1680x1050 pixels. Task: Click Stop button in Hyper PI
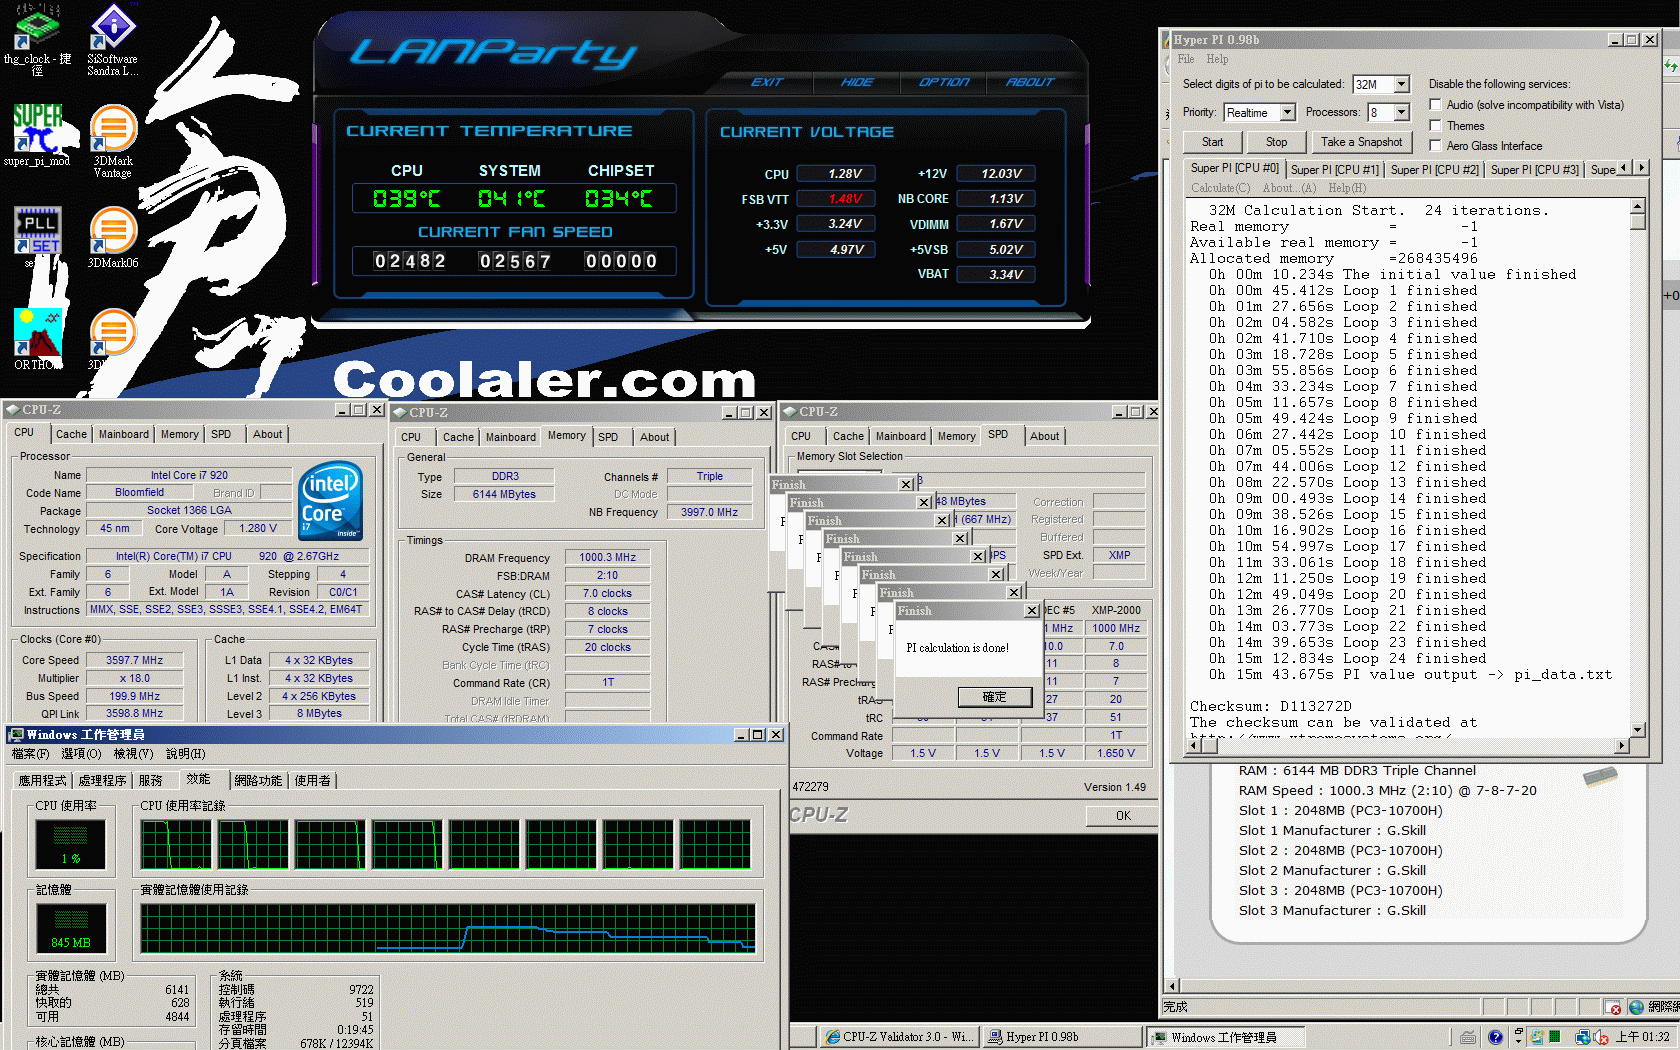[1276, 142]
